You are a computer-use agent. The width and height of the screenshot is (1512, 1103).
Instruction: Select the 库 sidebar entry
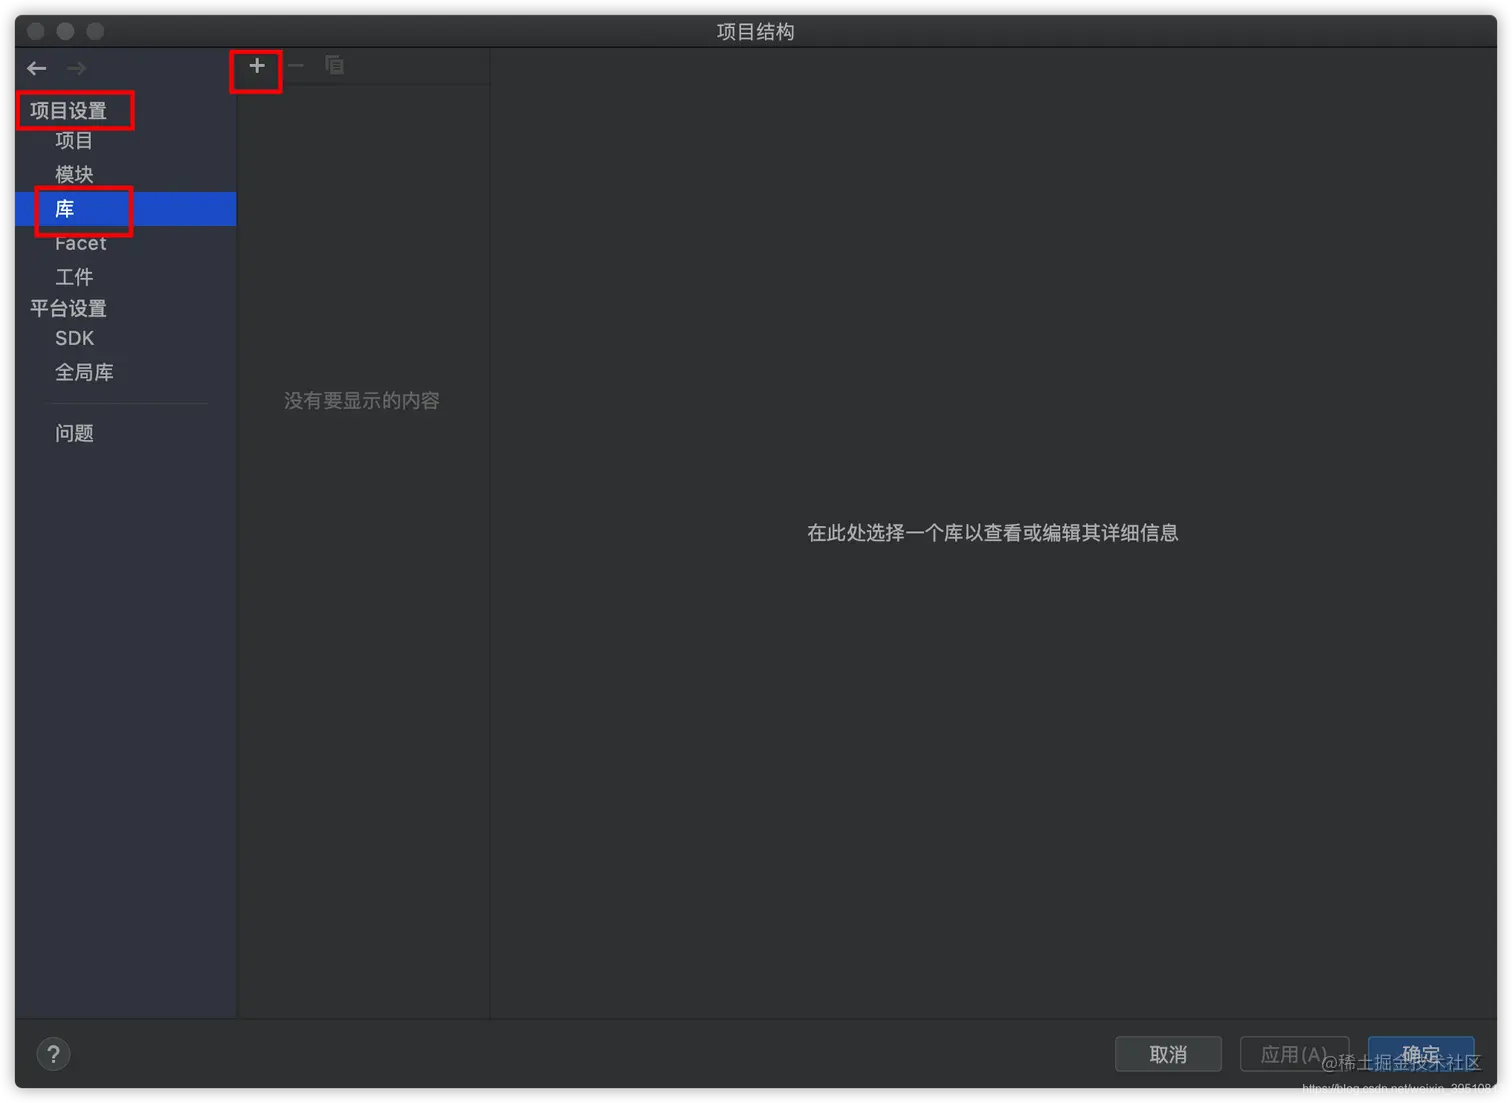[64, 209]
